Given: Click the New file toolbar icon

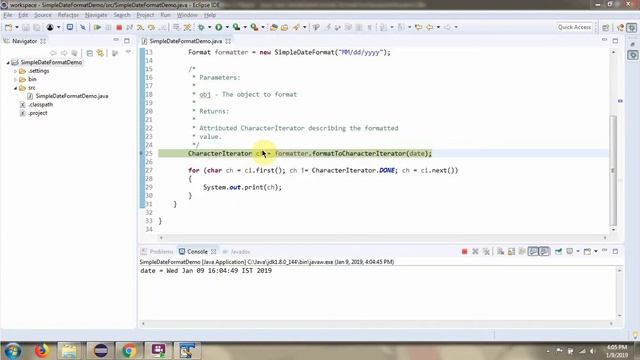Looking at the screenshot, I should pyautogui.click(x=8, y=27).
